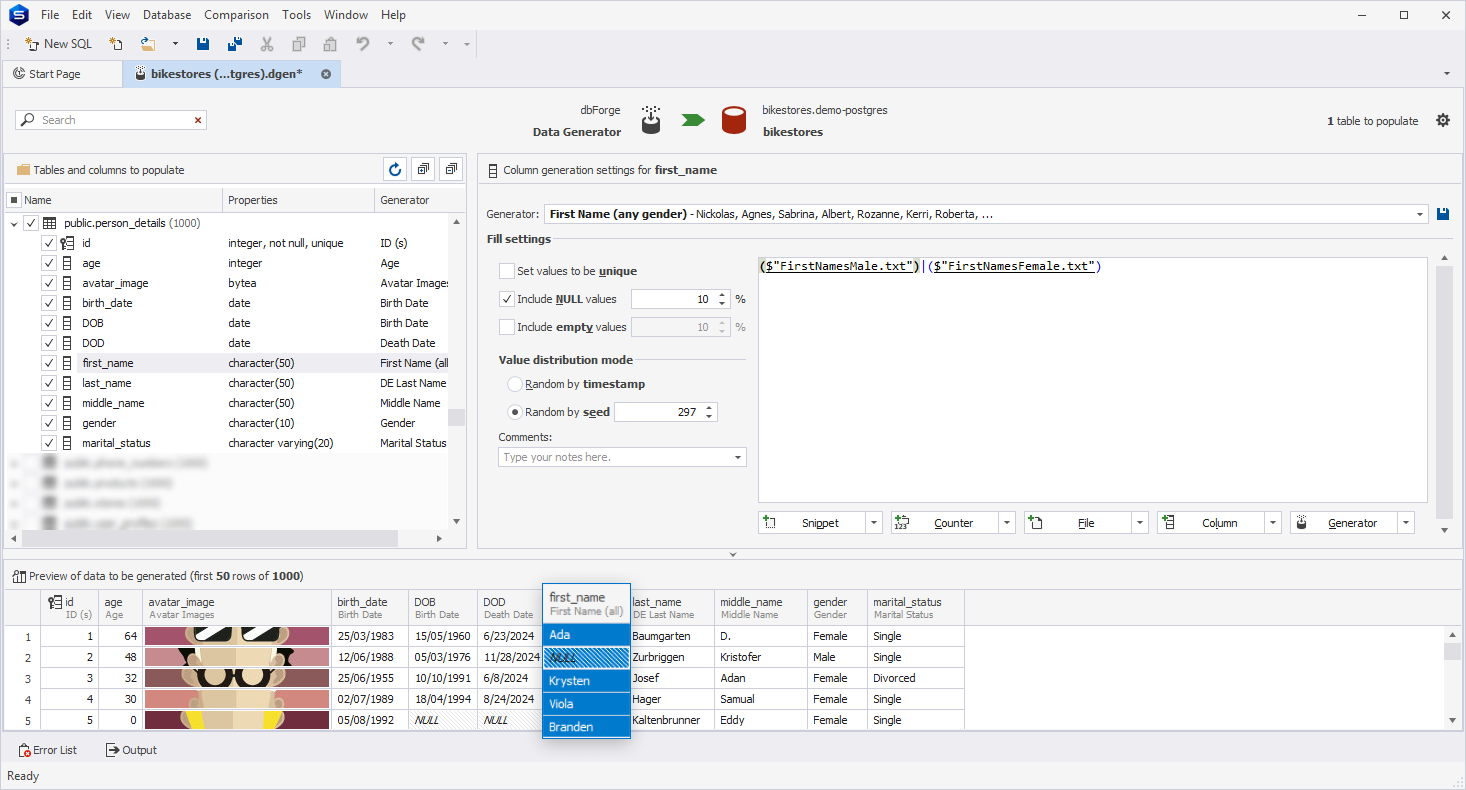
Task: Click the expand all tree icon
Action: 423,169
